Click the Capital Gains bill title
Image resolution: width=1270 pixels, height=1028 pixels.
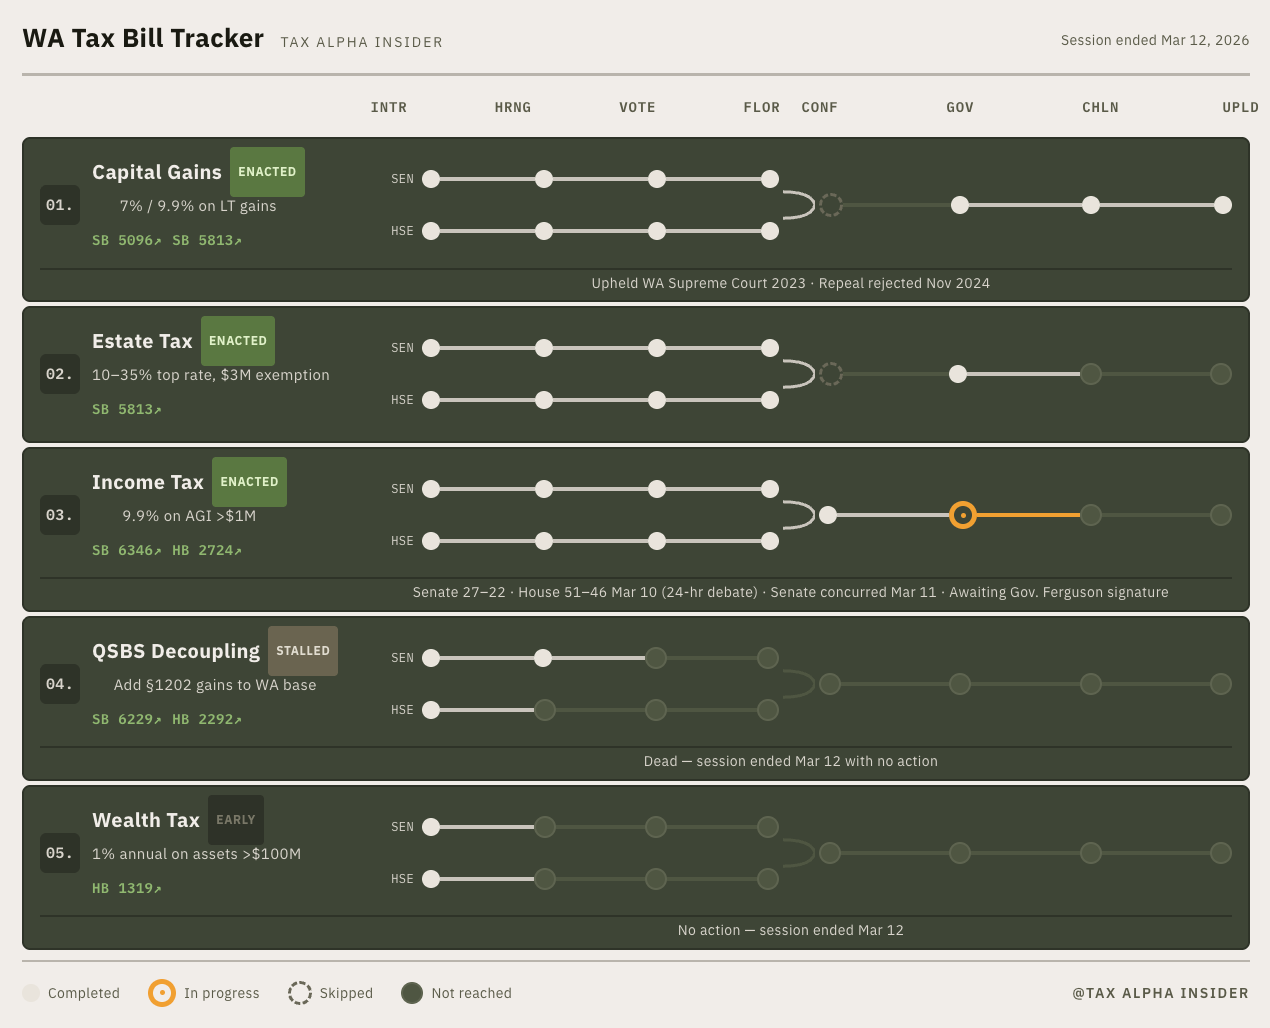coord(157,172)
